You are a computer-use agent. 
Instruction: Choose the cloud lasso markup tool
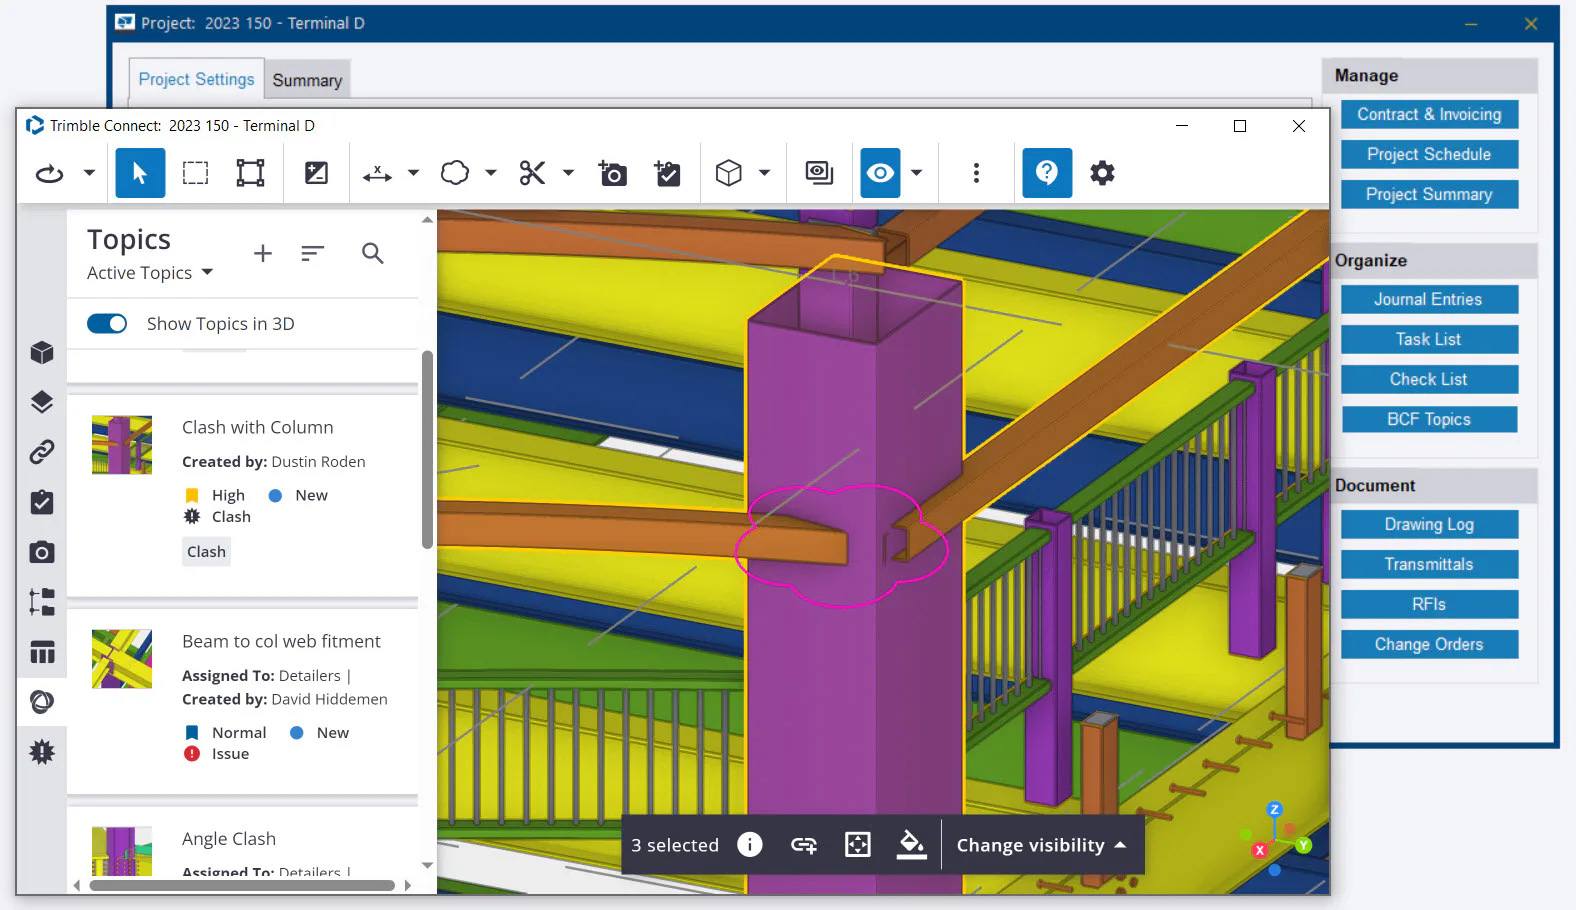tap(455, 173)
